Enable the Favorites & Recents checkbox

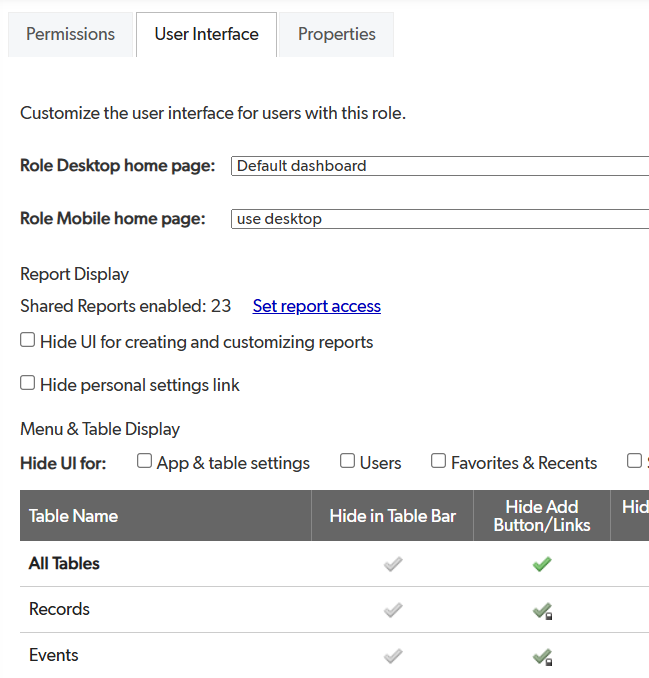tap(439, 462)
